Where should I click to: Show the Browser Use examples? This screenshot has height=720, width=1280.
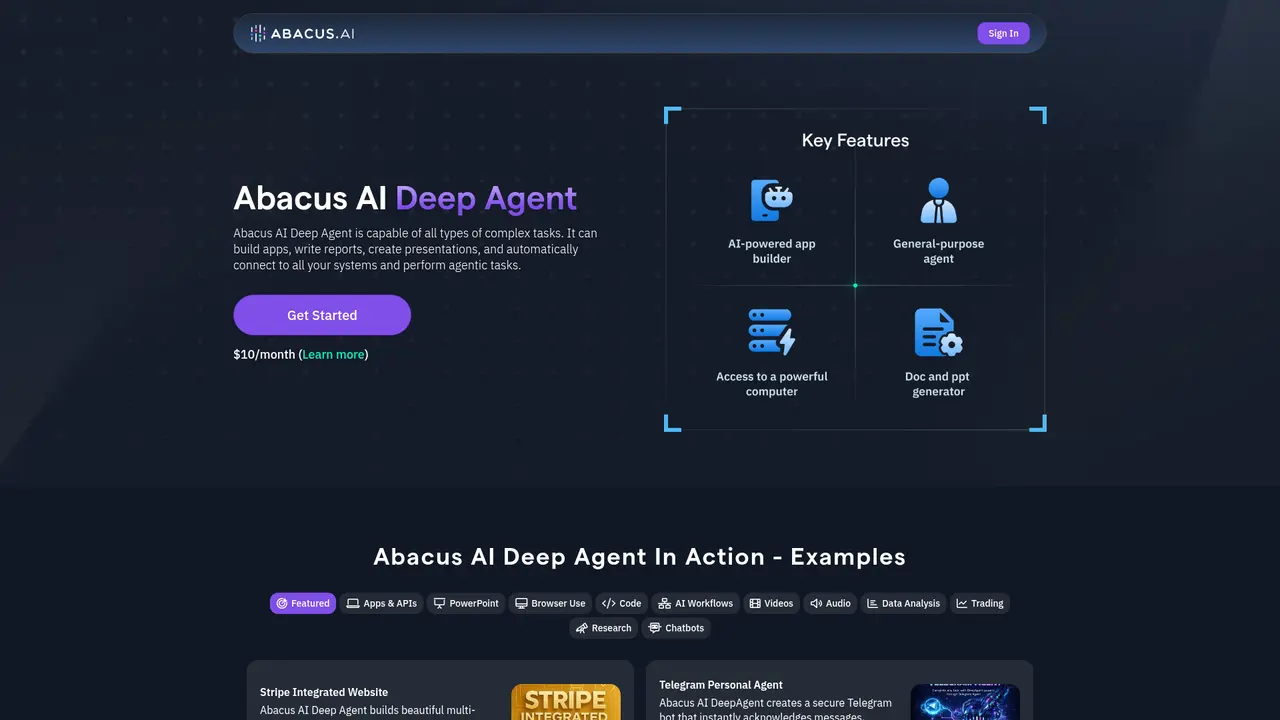pyautogui.click(x=550, y=603)
